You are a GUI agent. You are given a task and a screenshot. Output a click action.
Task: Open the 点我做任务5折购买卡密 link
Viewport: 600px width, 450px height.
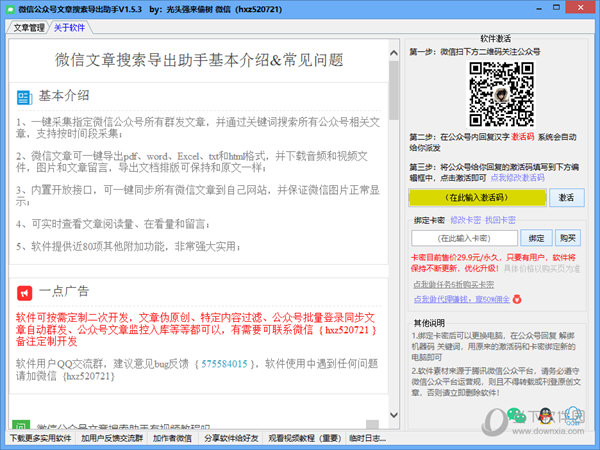tap(453, 284)
